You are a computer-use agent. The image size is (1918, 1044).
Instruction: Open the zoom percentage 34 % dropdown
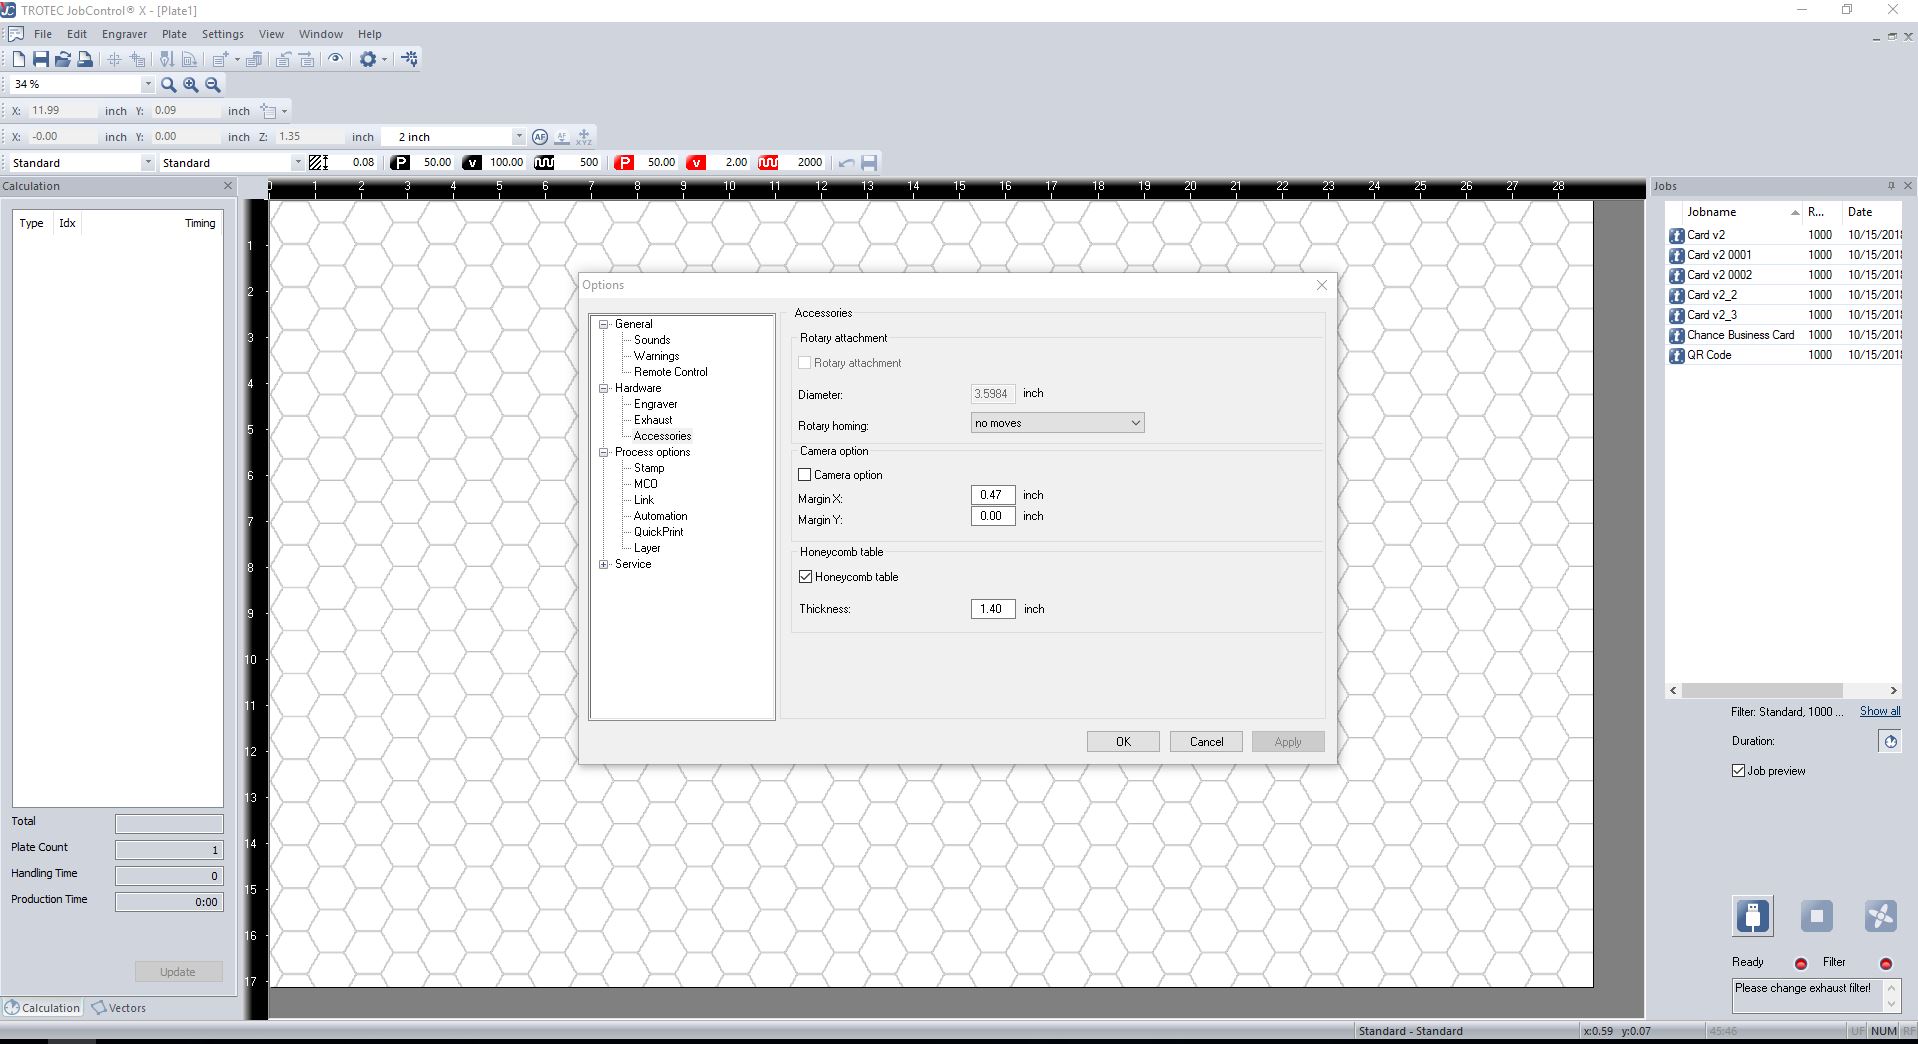pos(148,85)
